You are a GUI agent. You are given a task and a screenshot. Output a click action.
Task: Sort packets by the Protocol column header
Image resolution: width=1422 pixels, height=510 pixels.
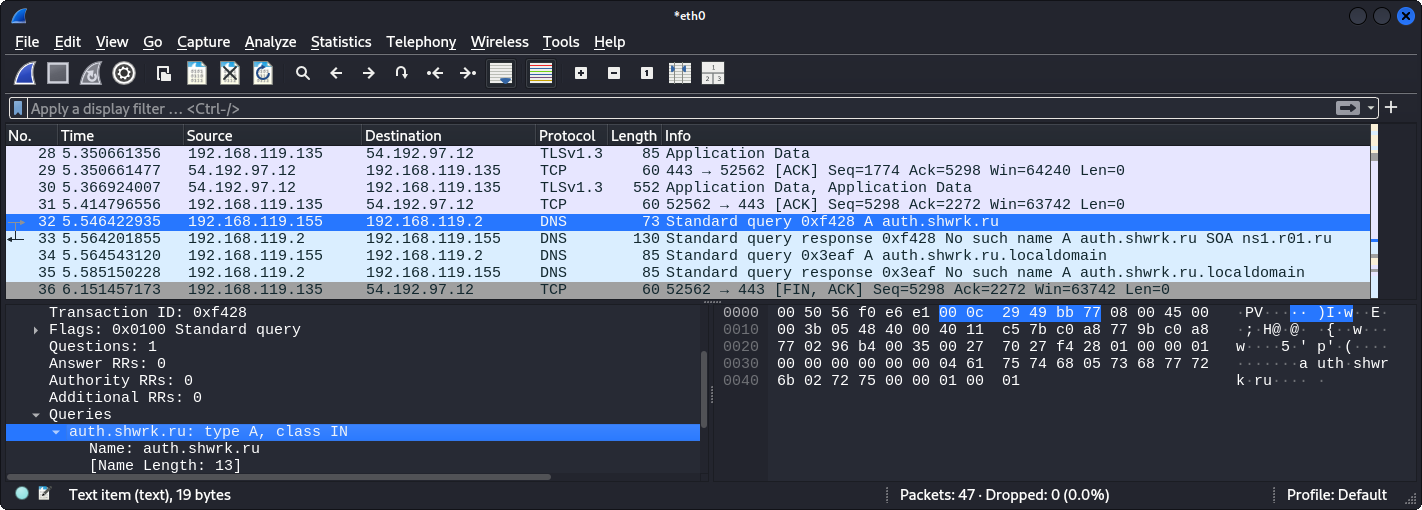566,136
